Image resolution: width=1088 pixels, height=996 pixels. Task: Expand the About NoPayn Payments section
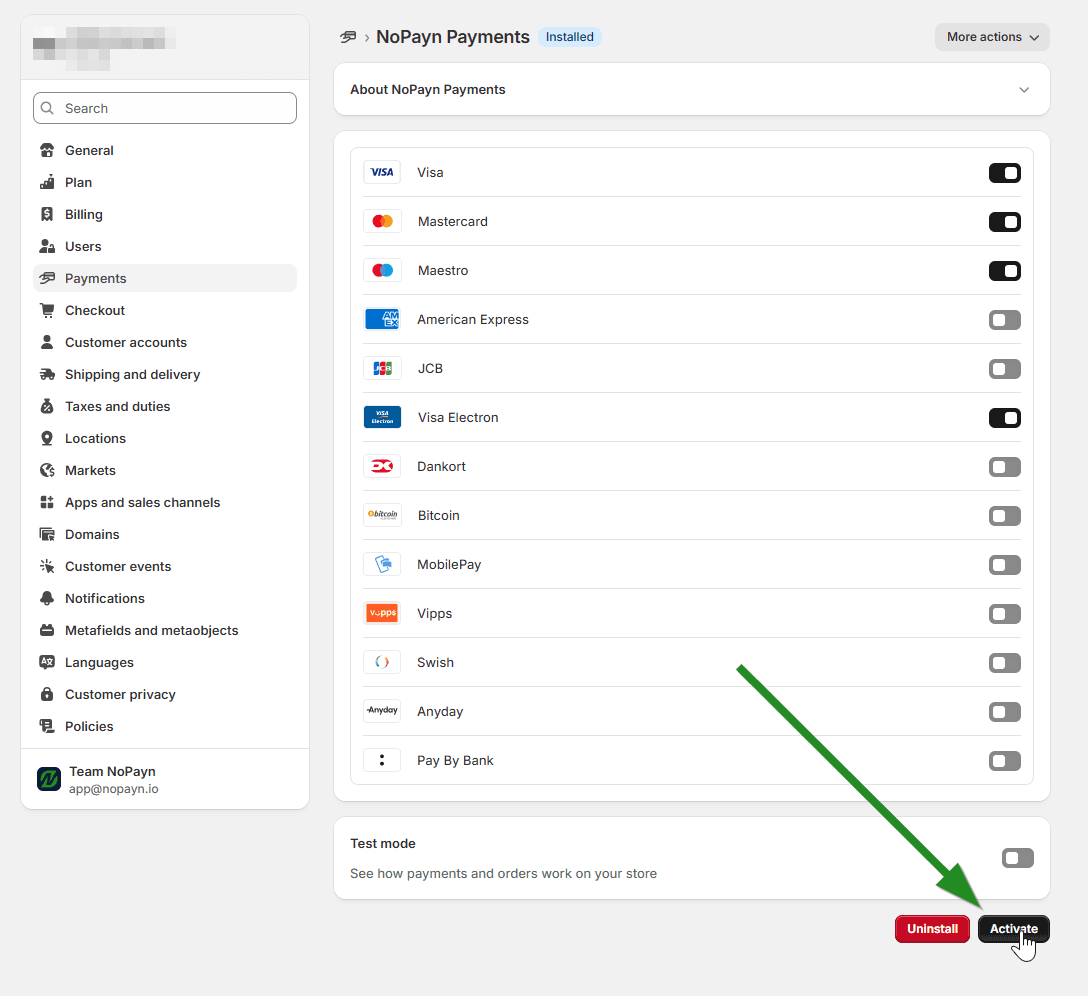pos(1024,89)
